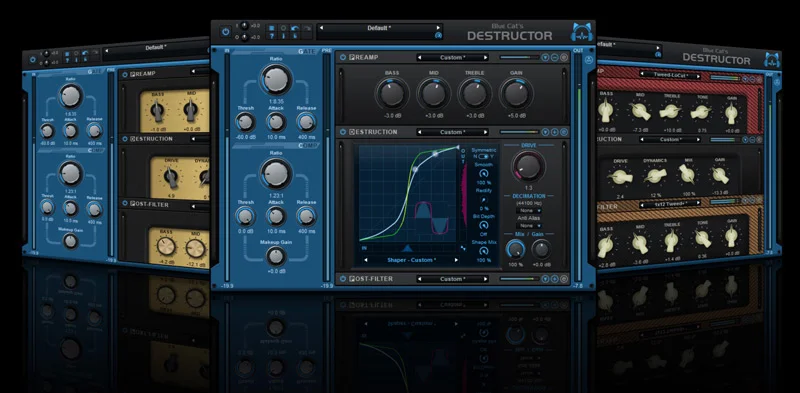Viewport: 800px width, 393px height.
Task: Click the Preamp Bass knob in the center window
Action: 392,93
